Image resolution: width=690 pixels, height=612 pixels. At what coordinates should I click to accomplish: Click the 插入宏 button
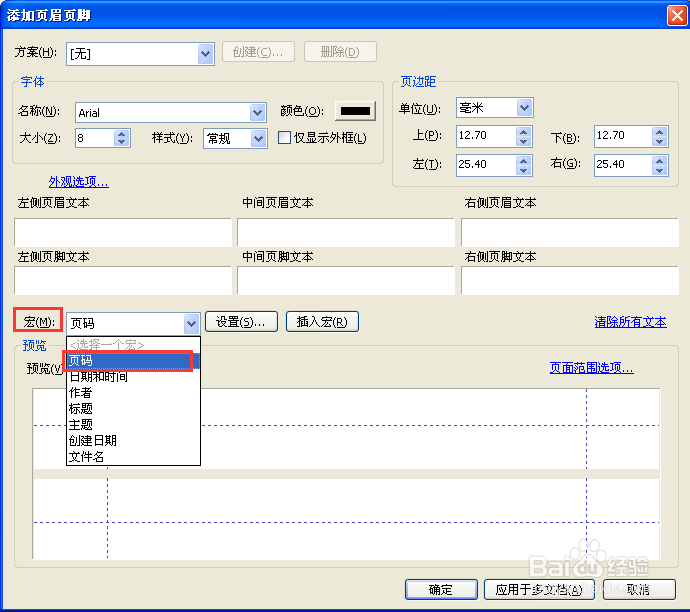322,322
